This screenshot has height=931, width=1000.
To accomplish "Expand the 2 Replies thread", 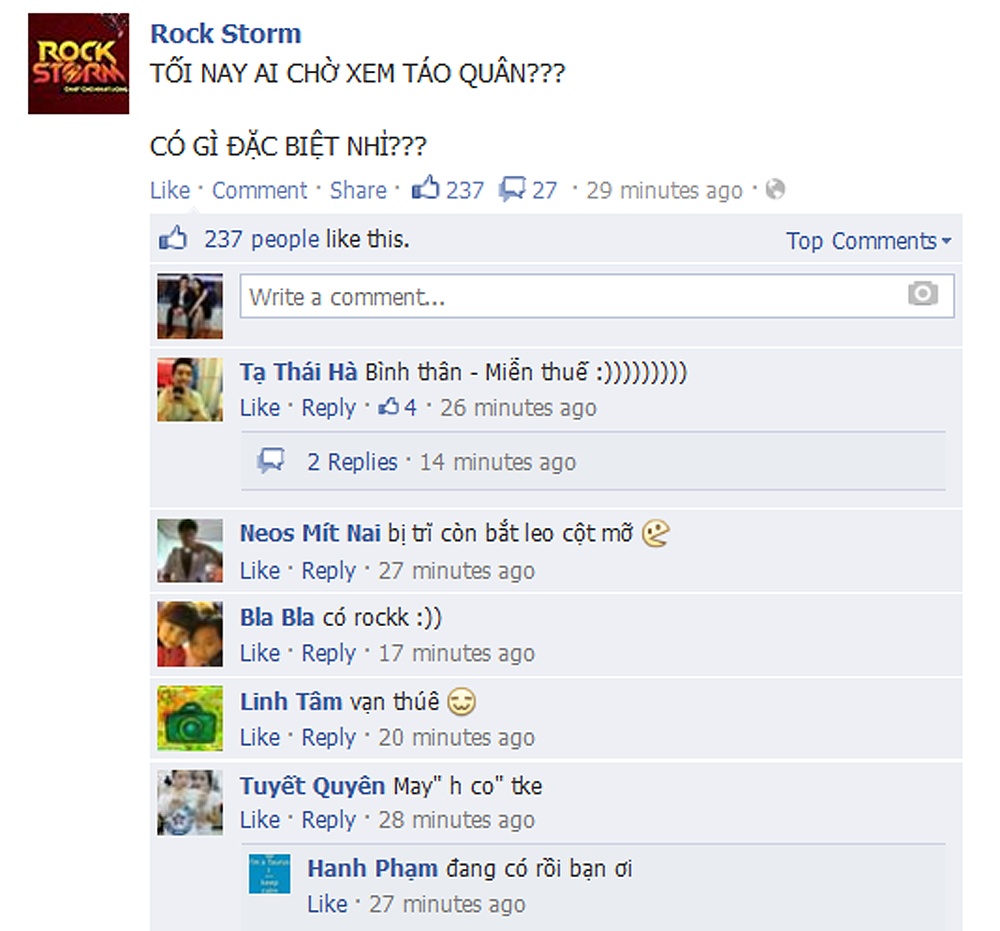I will [352, 462].
